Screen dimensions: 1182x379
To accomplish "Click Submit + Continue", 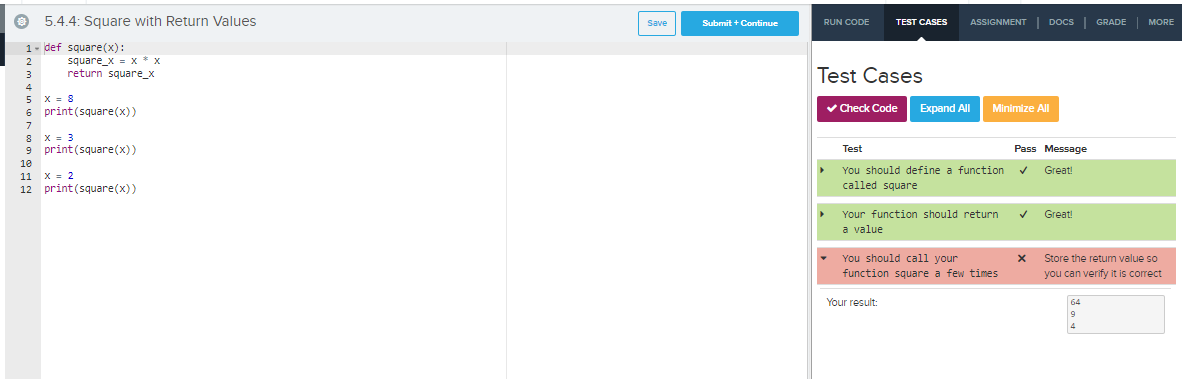I will [740, 23].
